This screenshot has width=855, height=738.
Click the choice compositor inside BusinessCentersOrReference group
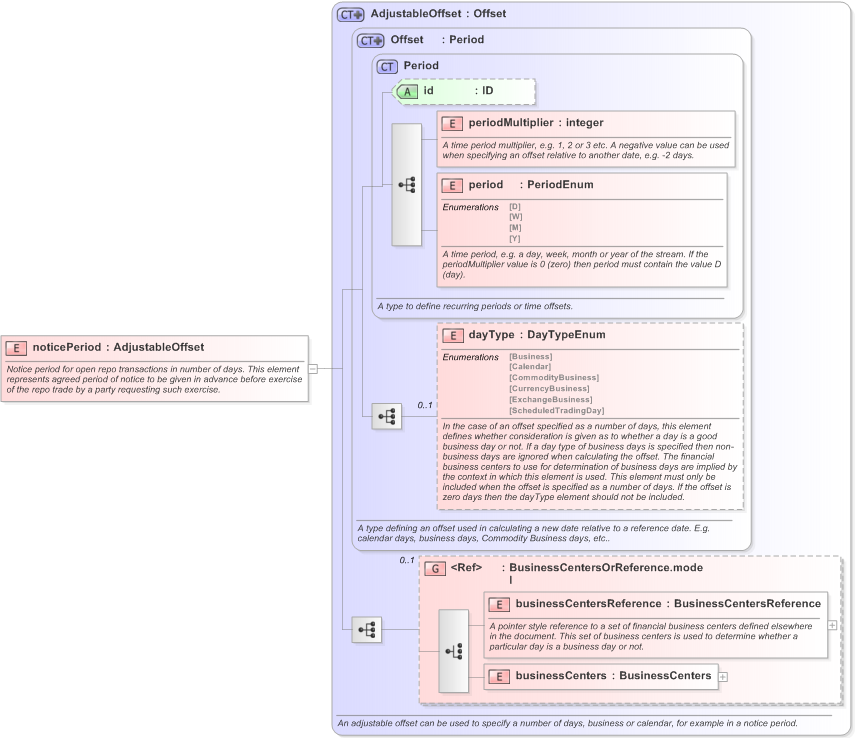click(x=454, y=651)
